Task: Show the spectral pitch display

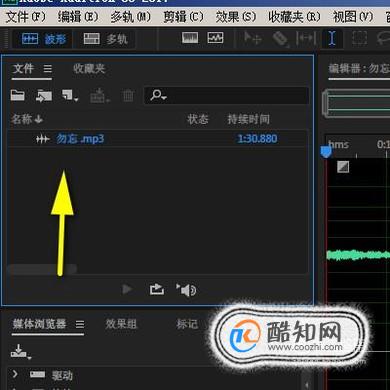Action: (215, 38)
